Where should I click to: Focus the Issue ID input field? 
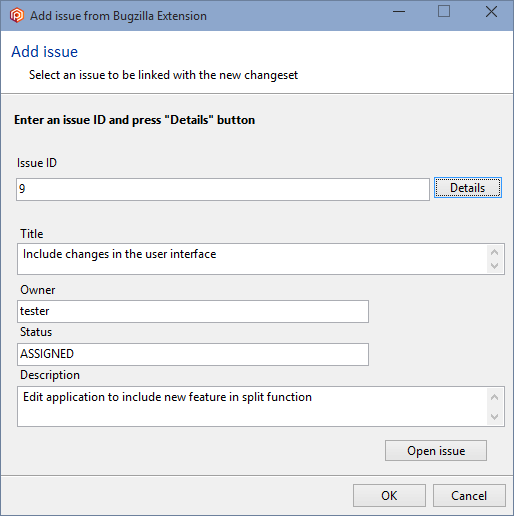click(x=223, y=189)
